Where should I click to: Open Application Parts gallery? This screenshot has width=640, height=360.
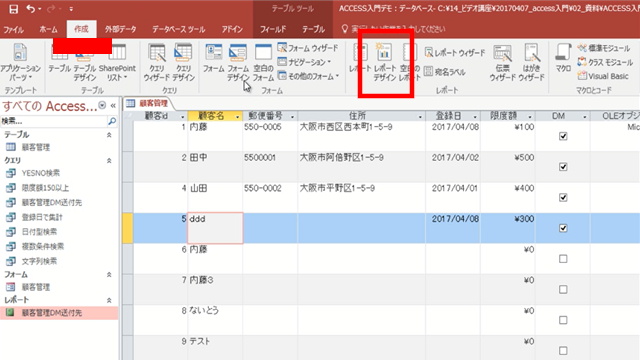tap(20, 62)
